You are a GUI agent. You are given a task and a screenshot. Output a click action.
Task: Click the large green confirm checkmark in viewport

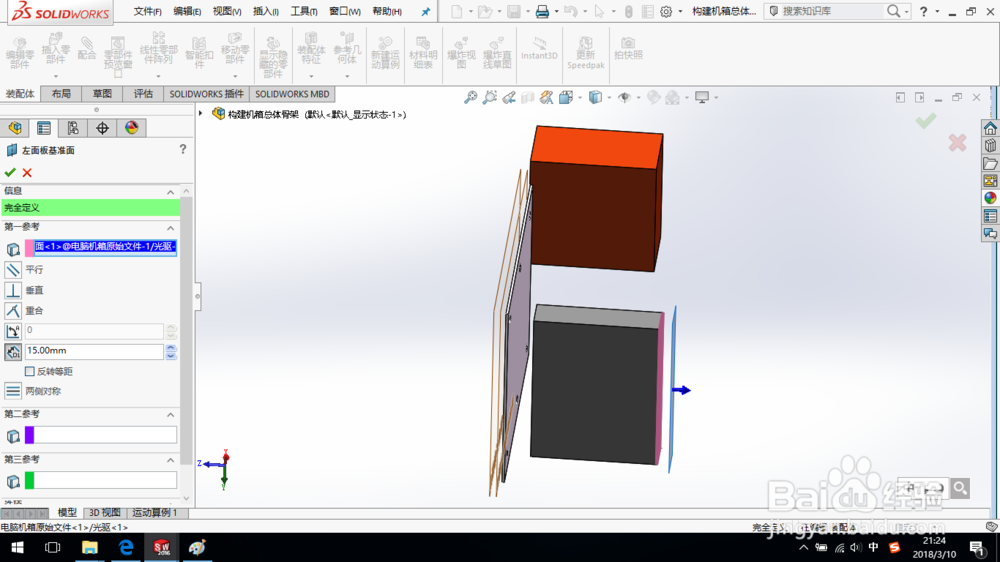(x=925, y=121)
